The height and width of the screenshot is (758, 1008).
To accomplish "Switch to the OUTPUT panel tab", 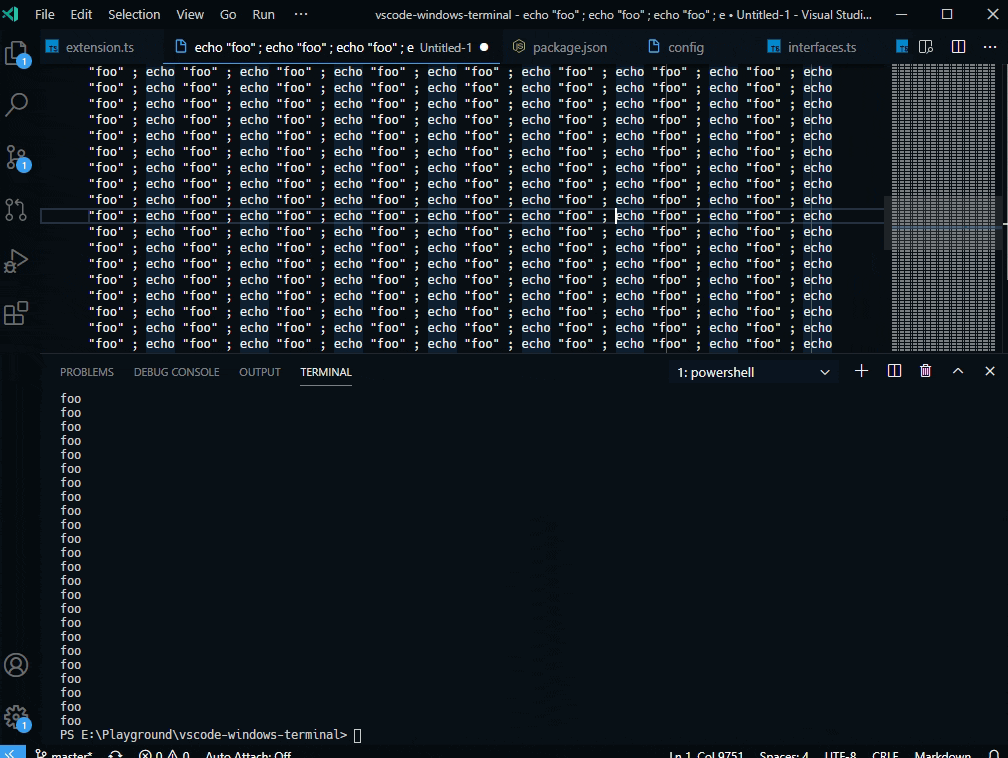I will click(260, 372).
